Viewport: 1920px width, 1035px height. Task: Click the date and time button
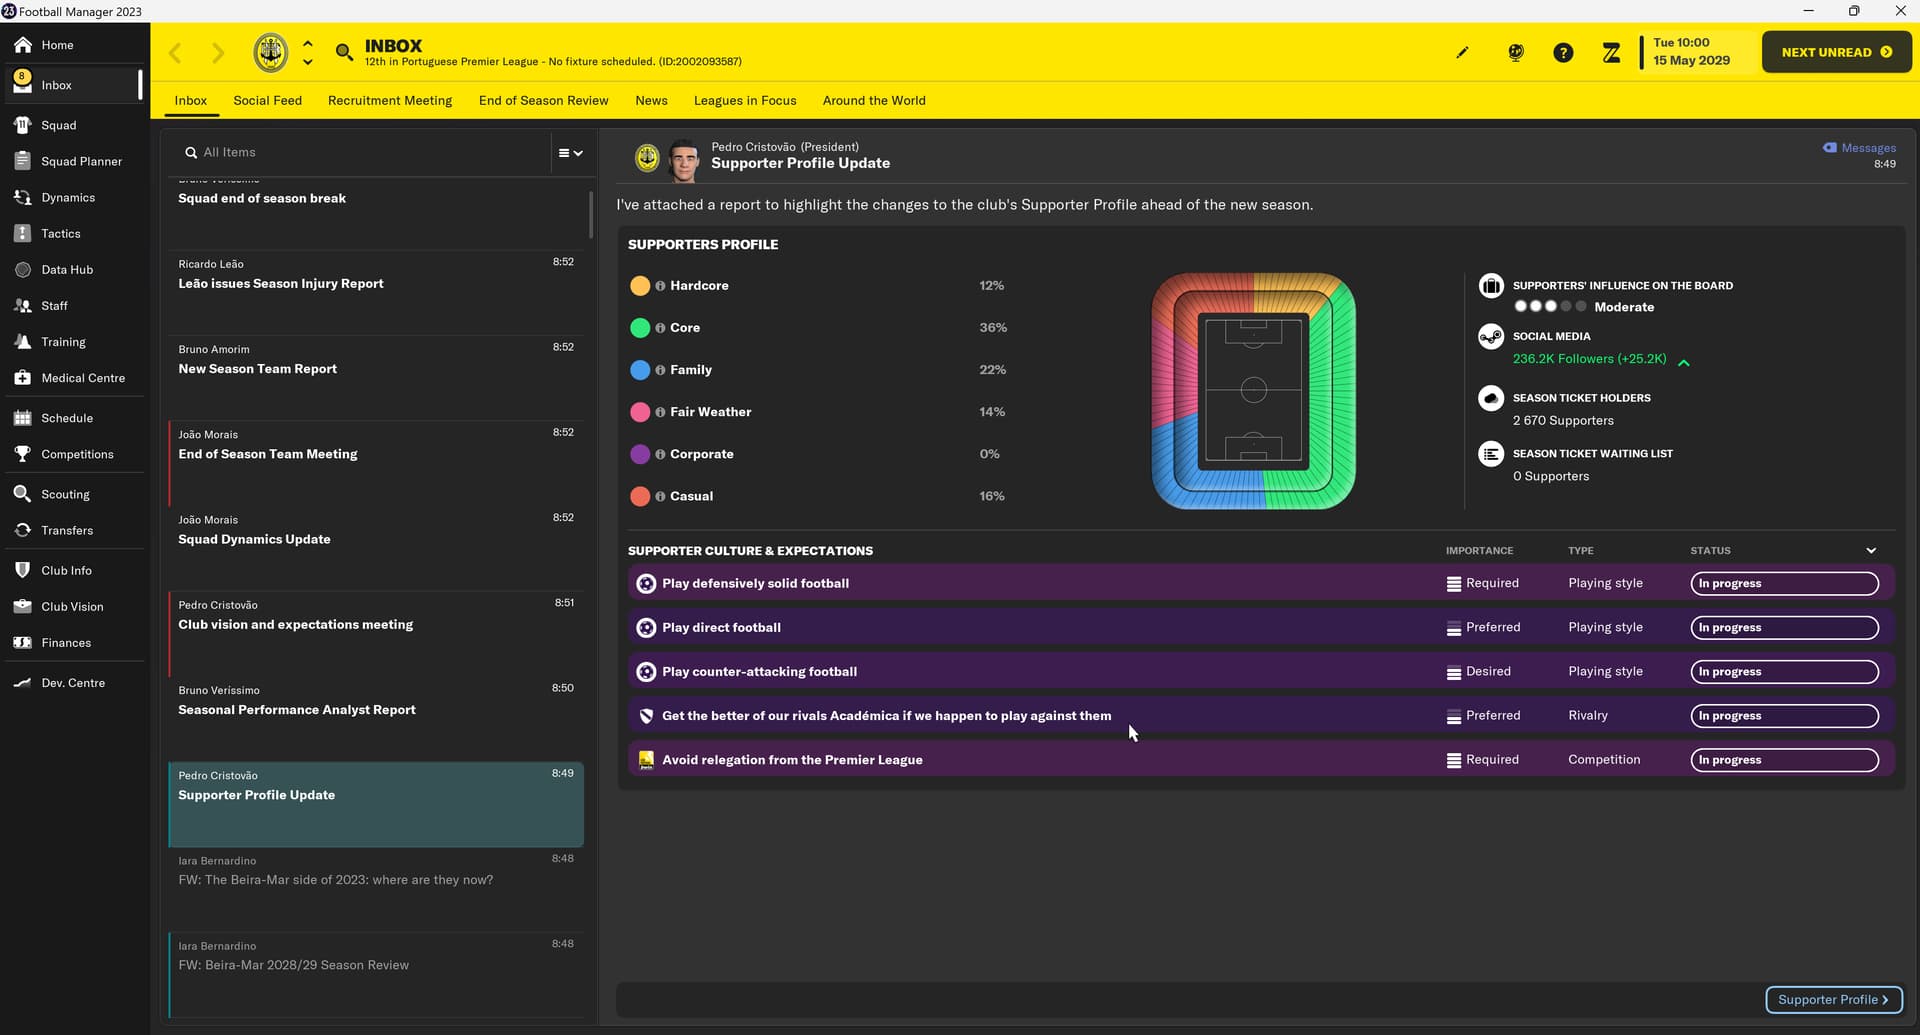tap(1692, 52)
